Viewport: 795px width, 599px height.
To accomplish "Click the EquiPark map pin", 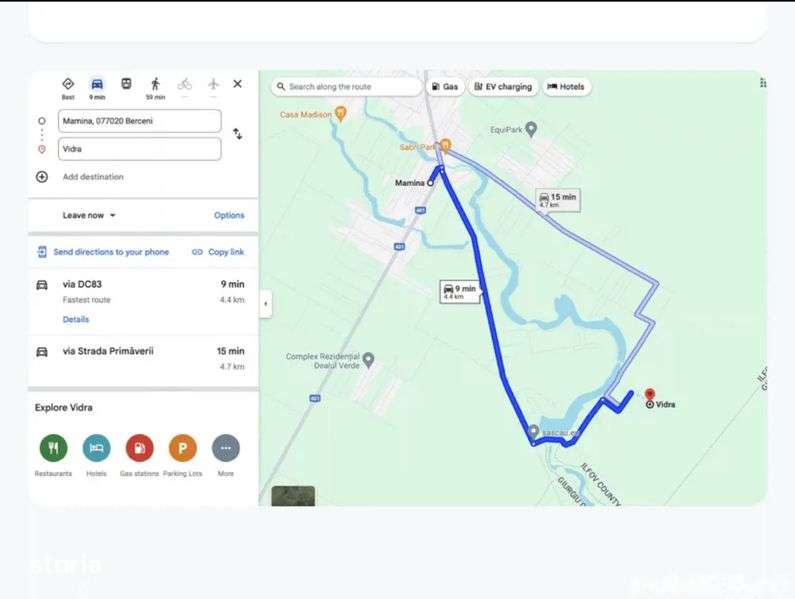I will click(x=531, y=129).
